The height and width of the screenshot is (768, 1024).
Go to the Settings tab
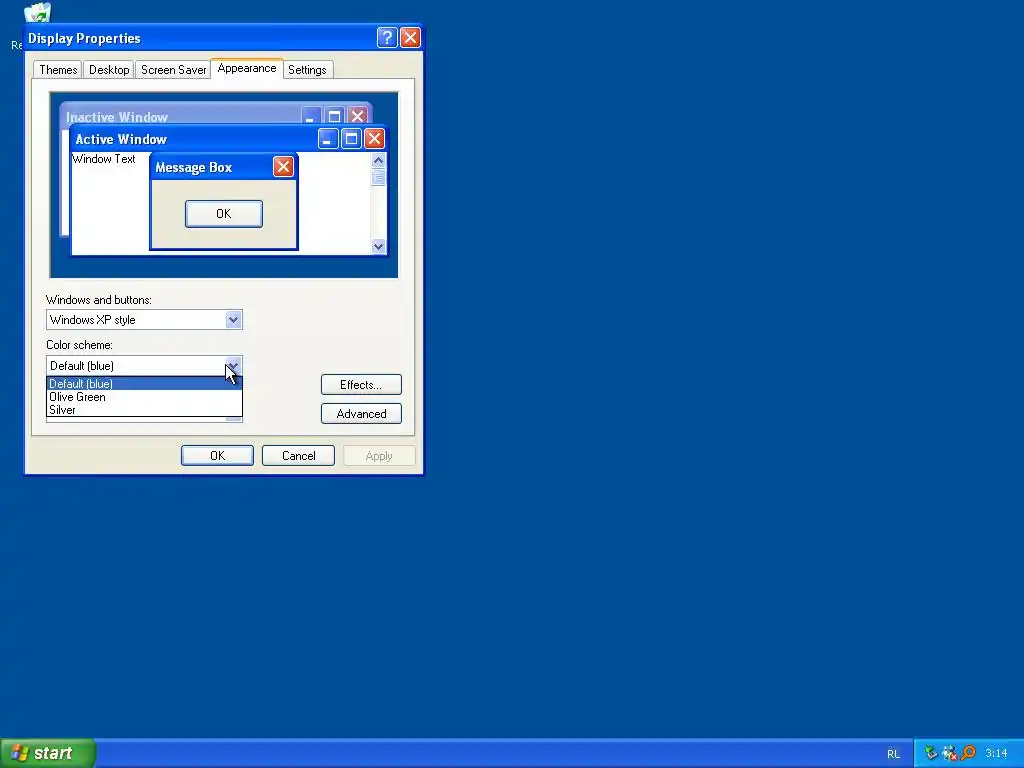pos(307,70)
